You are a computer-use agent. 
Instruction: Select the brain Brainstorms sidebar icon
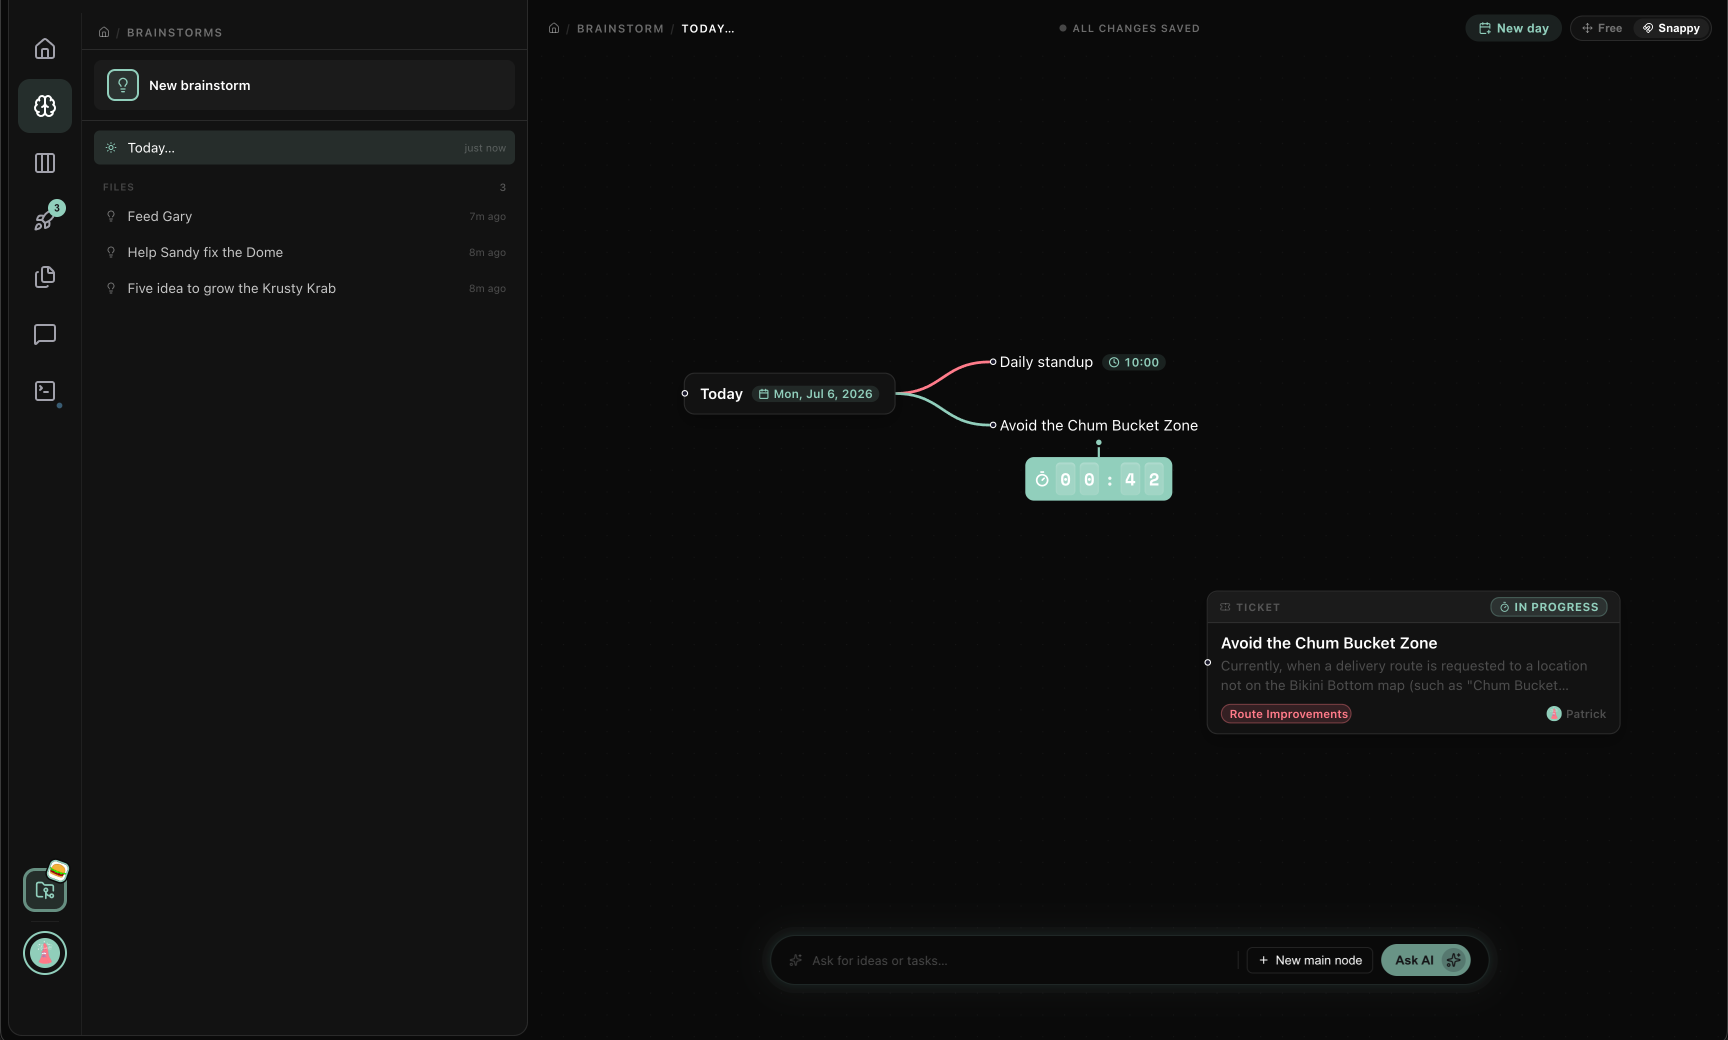(45, 106)
